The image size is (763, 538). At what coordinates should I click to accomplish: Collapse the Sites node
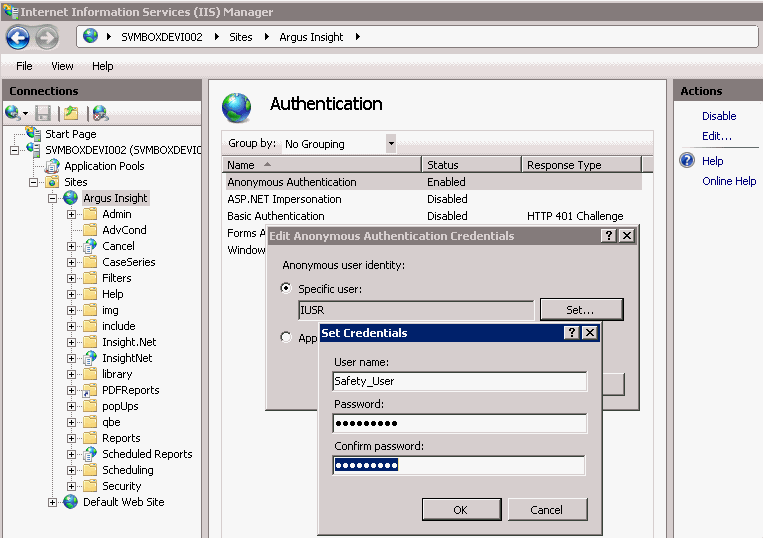pos(34,182)
